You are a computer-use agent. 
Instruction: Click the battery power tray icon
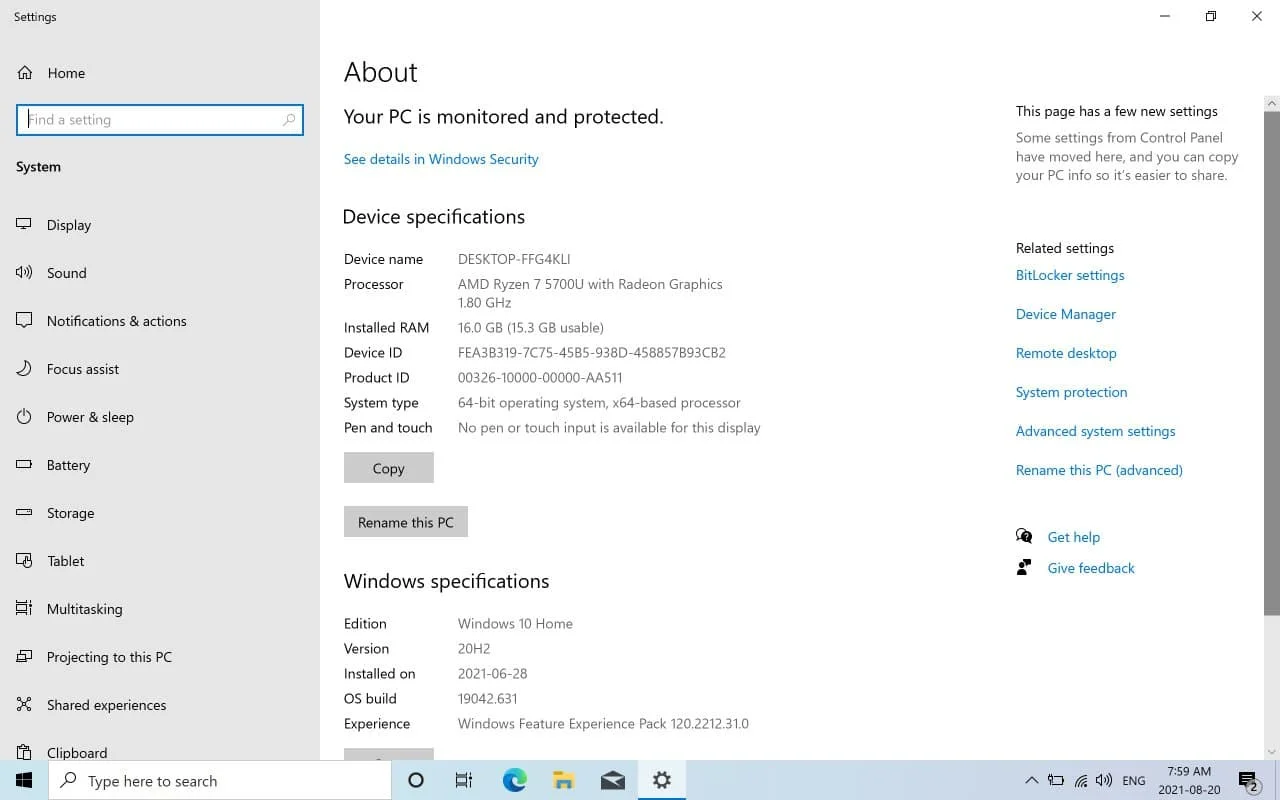1056,781
